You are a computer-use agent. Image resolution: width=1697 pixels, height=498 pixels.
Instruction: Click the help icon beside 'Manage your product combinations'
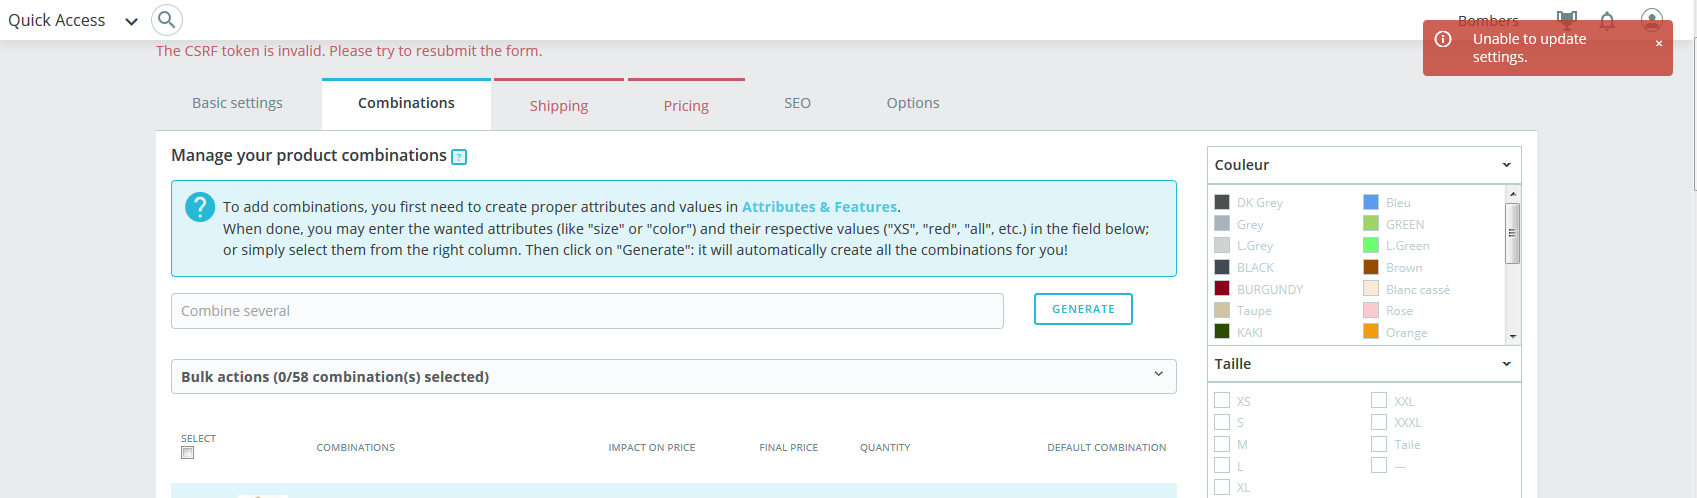pos(459,157)
